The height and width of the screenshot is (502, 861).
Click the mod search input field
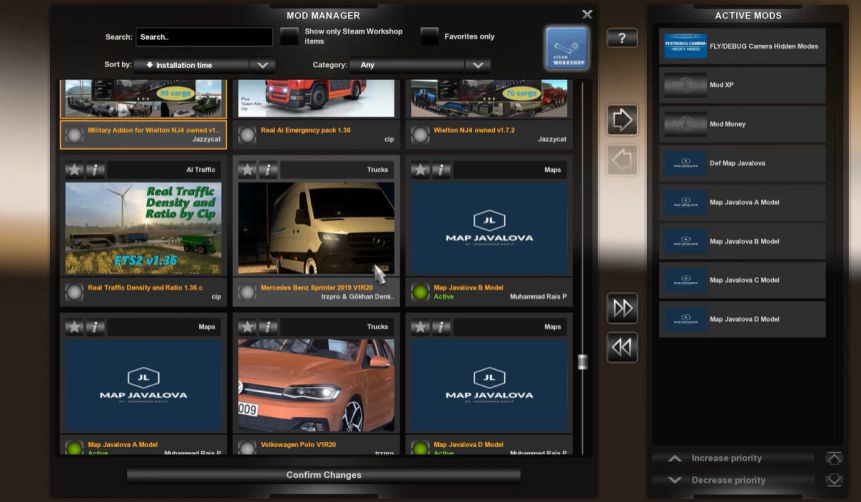click(x=204, y=37)
